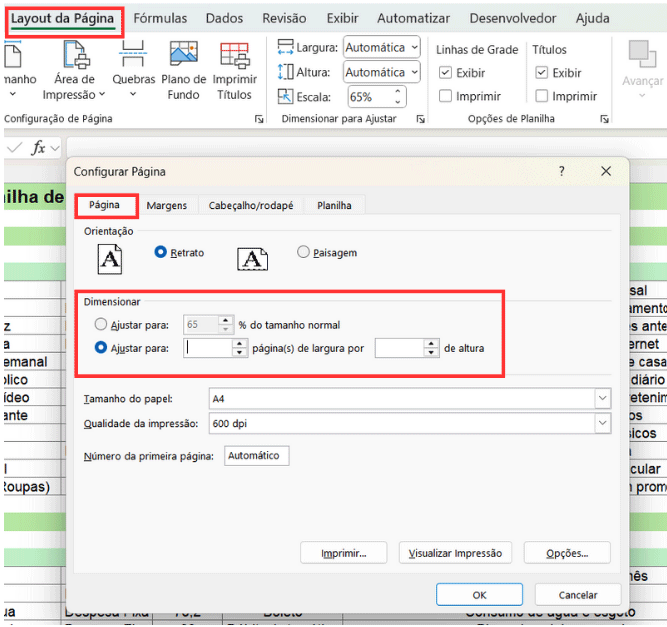Click the Visualizar Impressão button
Screen dimensions: 667x627
(455, 553)
